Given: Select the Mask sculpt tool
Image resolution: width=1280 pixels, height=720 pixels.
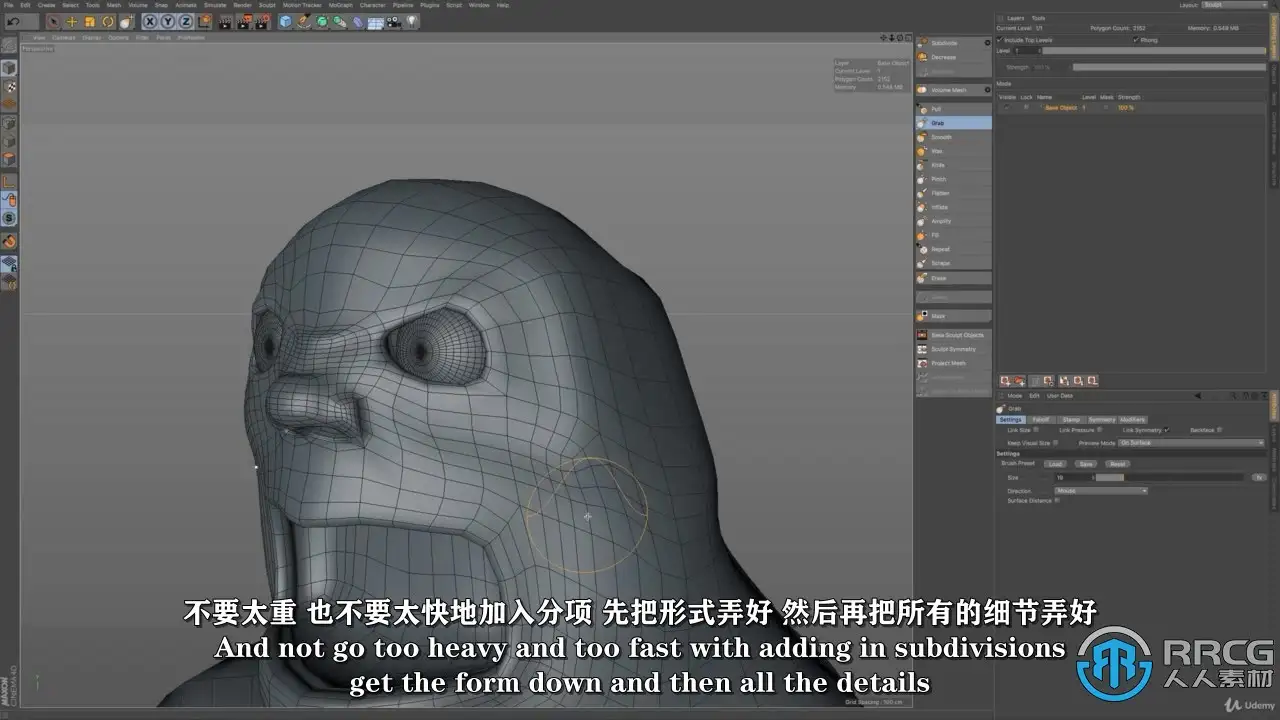Looking at the screenshot, I should tap(938, 316).
